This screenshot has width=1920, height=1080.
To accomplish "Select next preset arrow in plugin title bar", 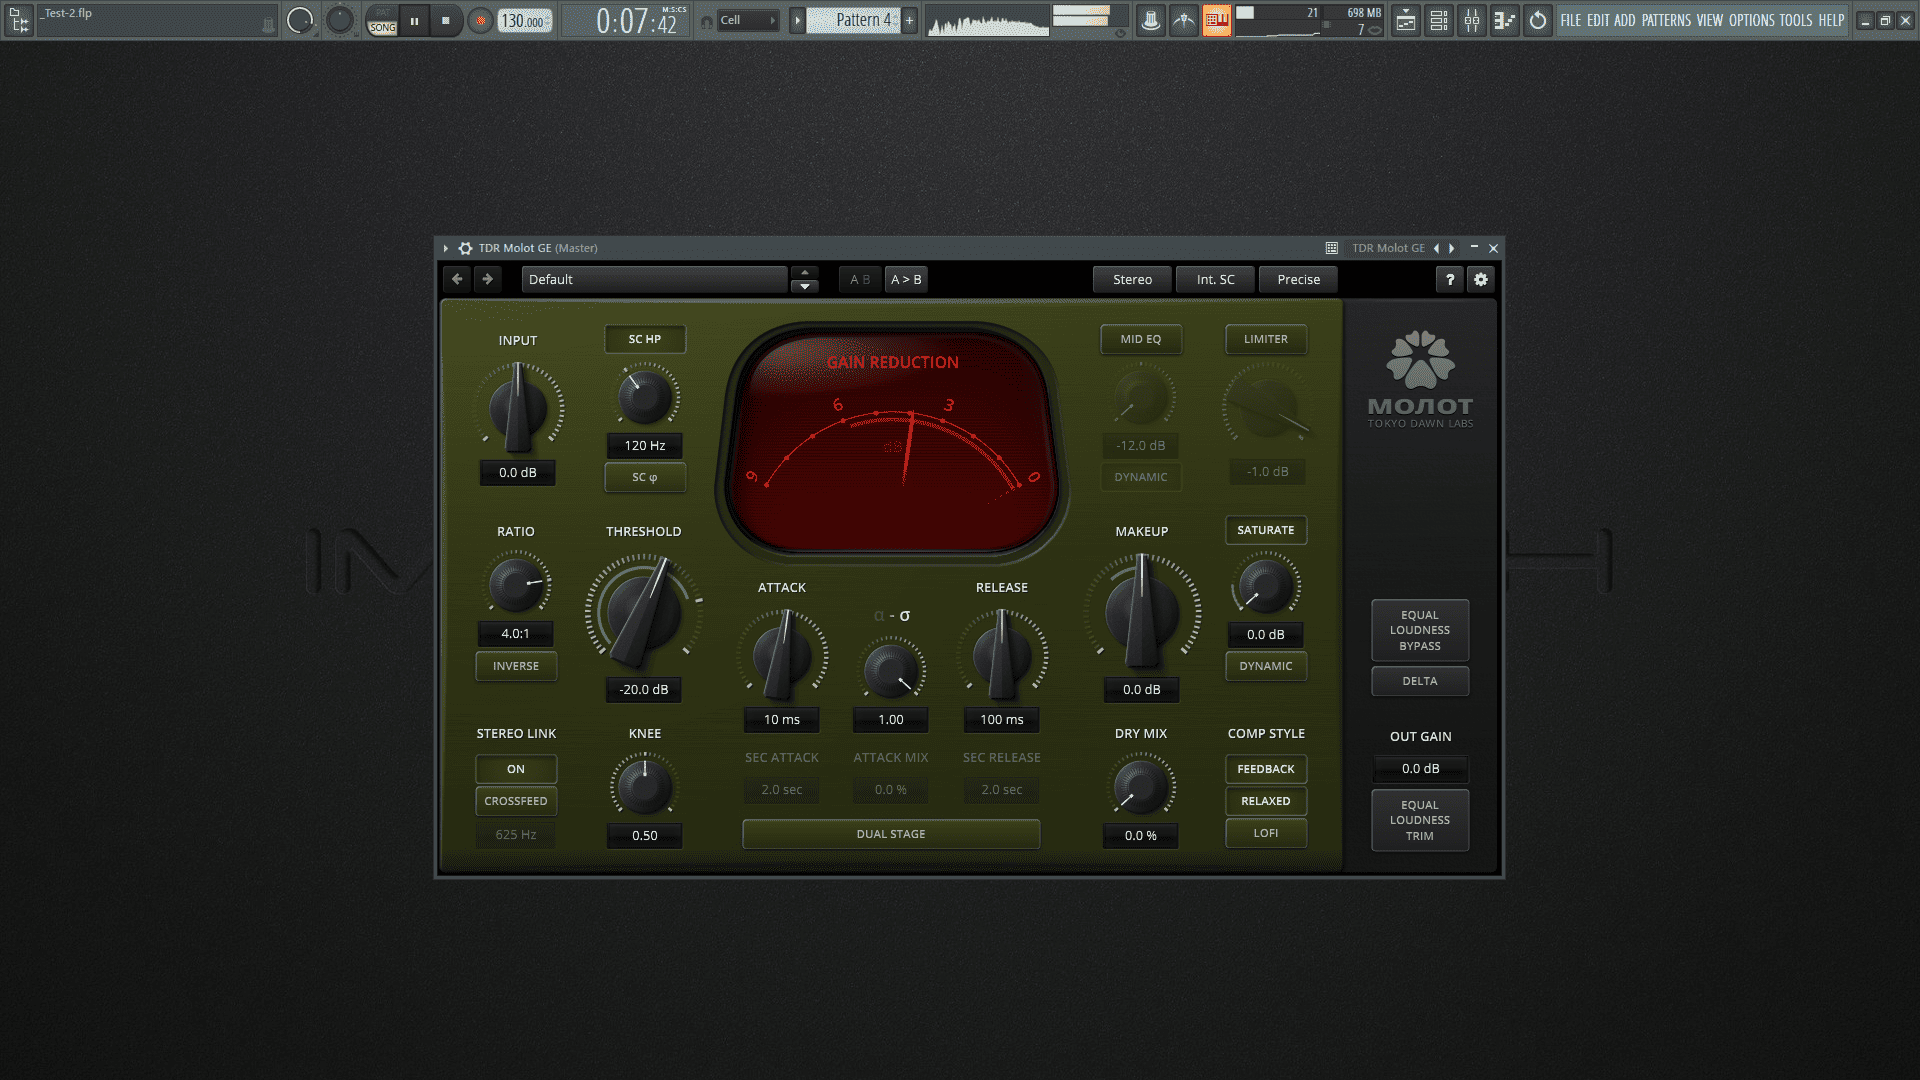I will [1452, 248].
